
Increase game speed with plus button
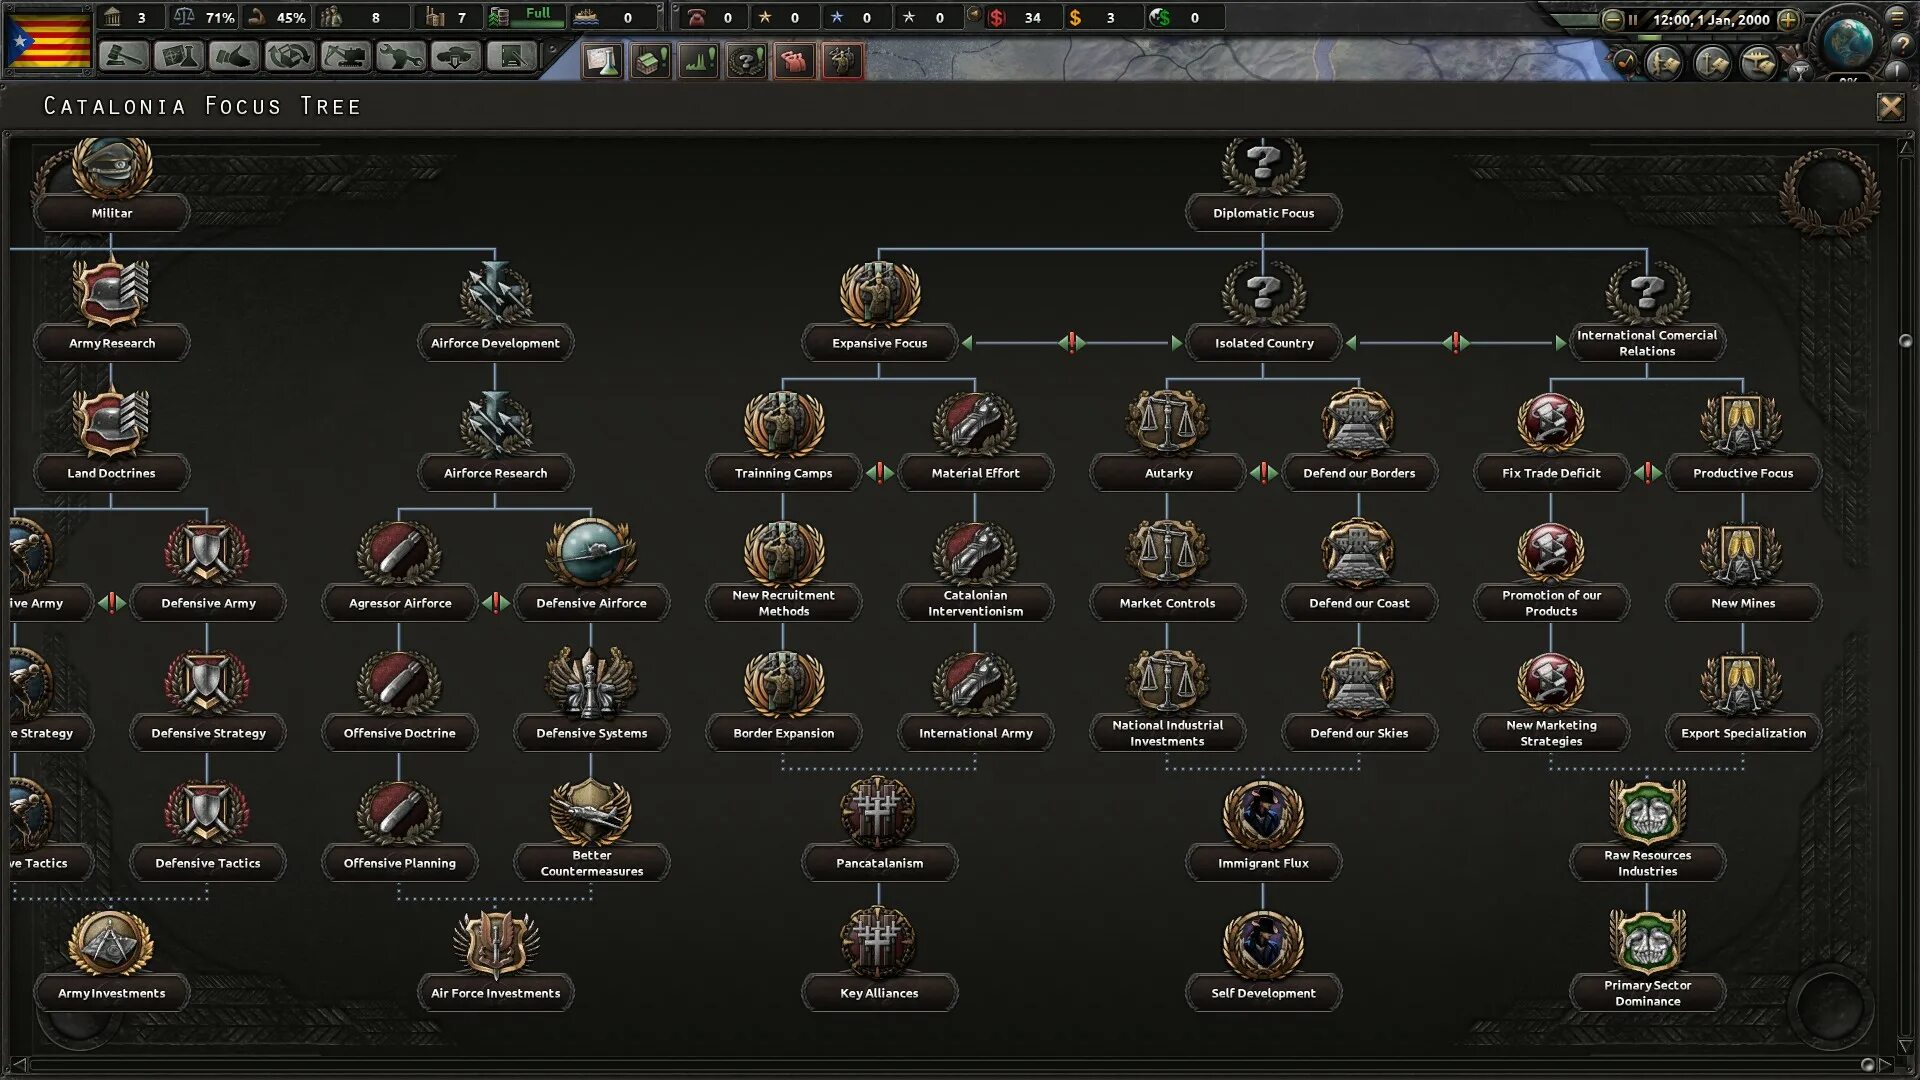pyautogui.click(x=1788, y=19)
